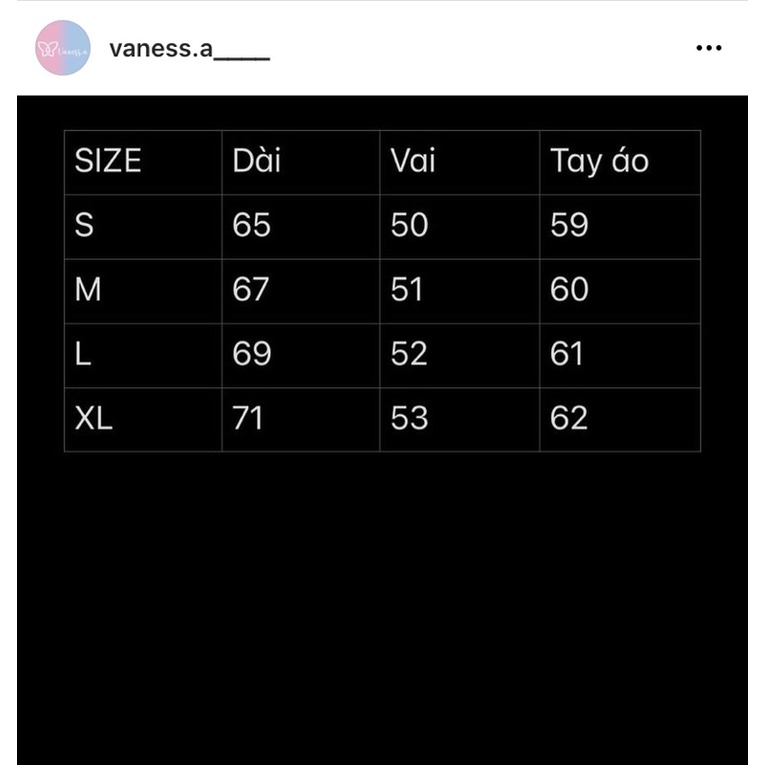Select the M size row label
Image resolution: width=765 pixels, height=765 pixels.
click(143, 291)
